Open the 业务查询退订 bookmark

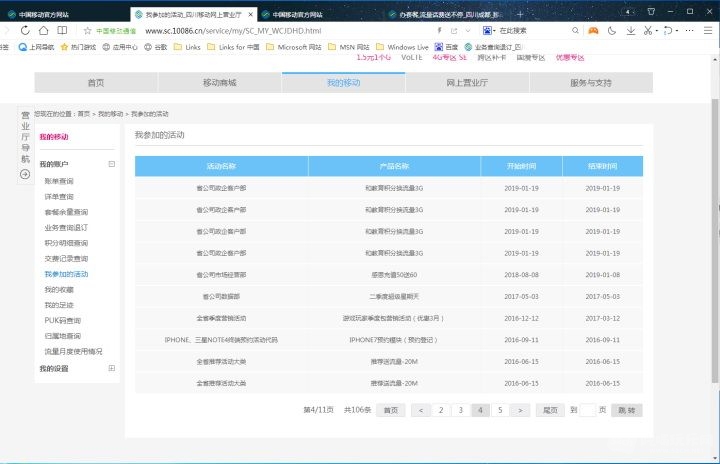(x=493, y=47)
